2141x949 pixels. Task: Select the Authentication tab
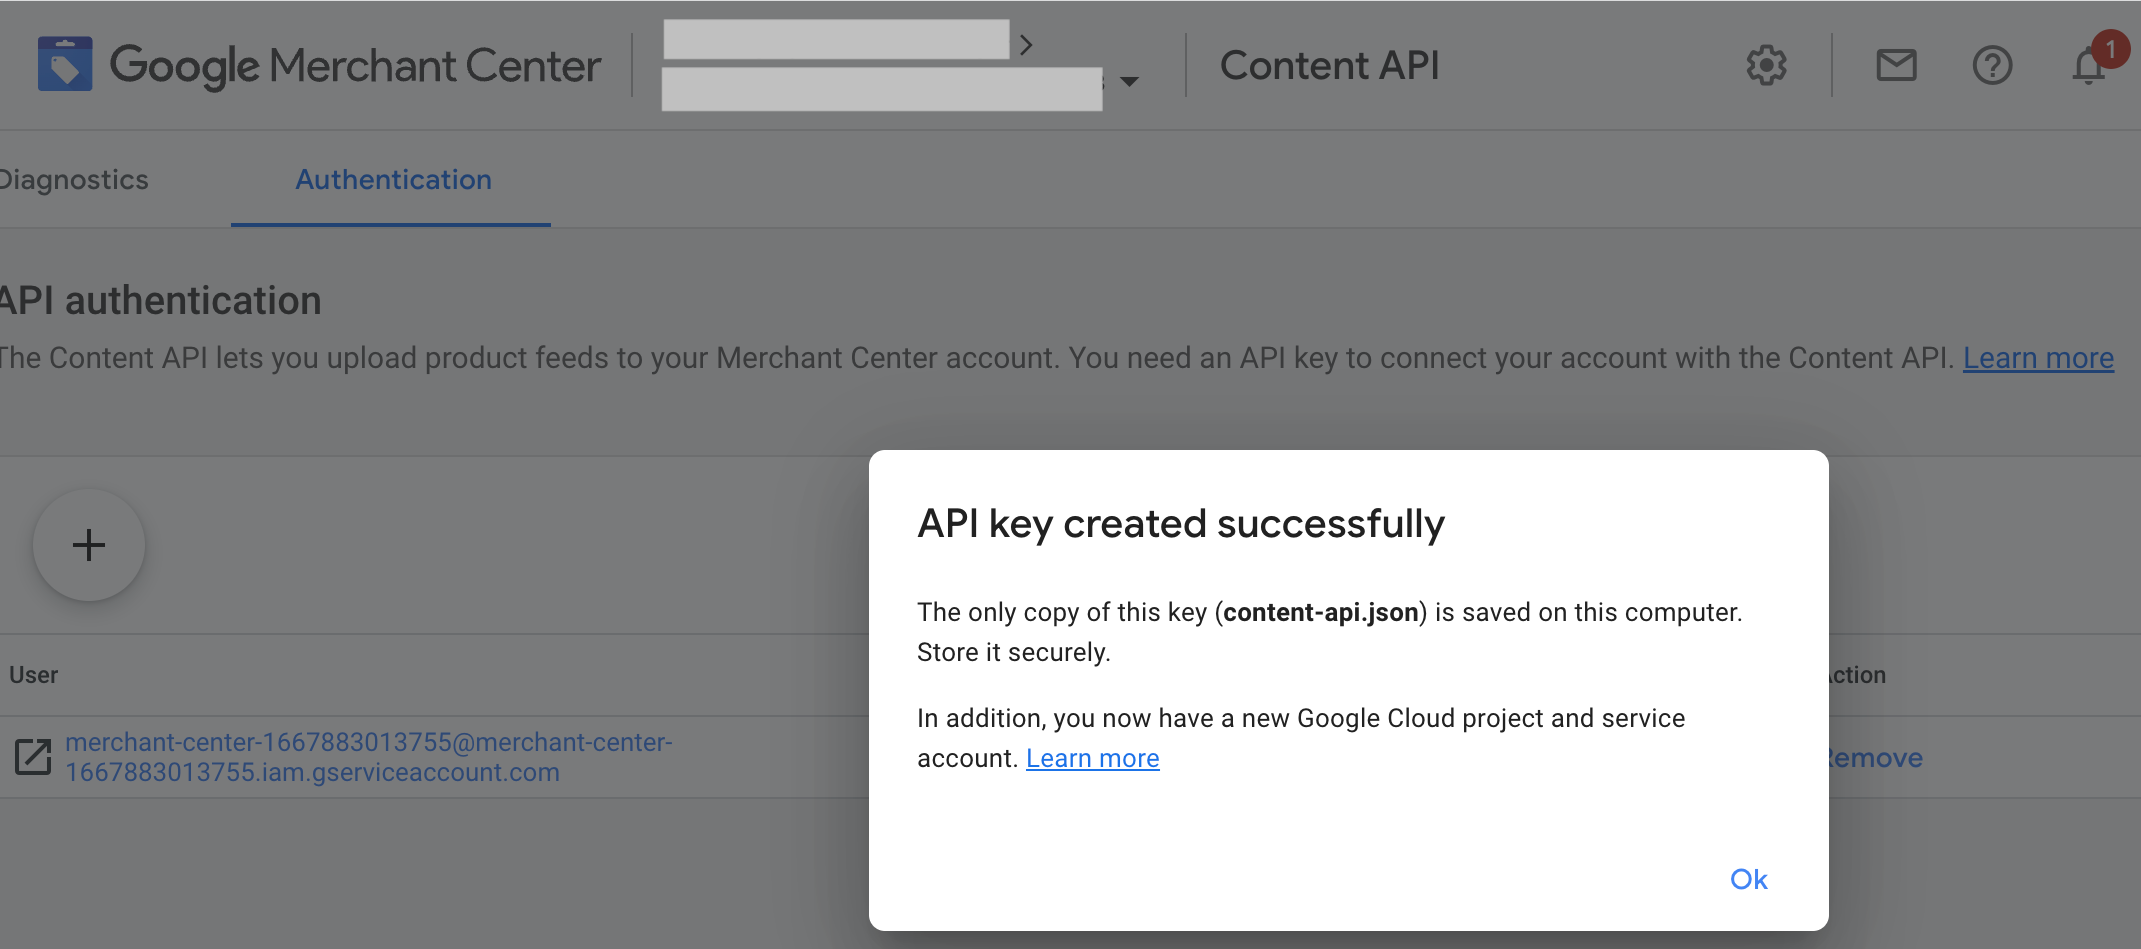[393, 180]
